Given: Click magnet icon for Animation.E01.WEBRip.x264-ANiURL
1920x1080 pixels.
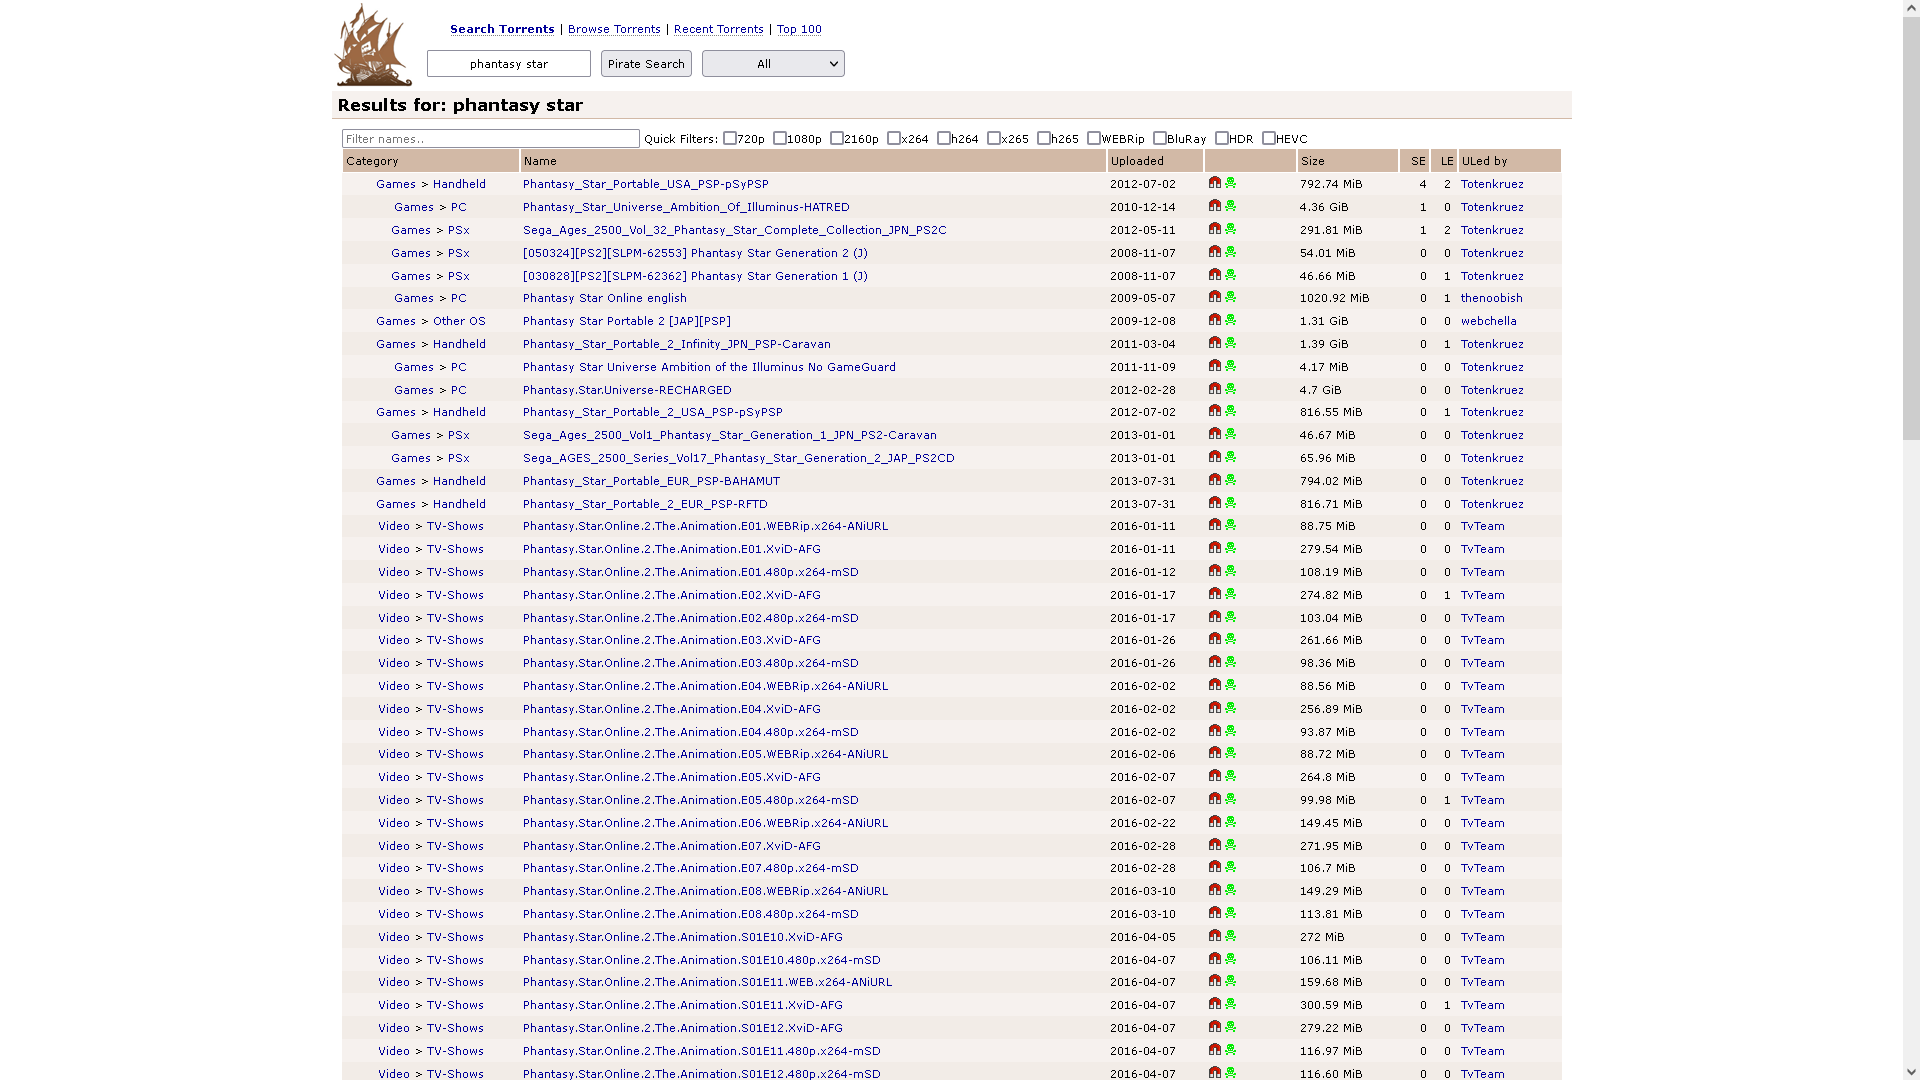Looking at the screenshot, I should (1215, 525).
